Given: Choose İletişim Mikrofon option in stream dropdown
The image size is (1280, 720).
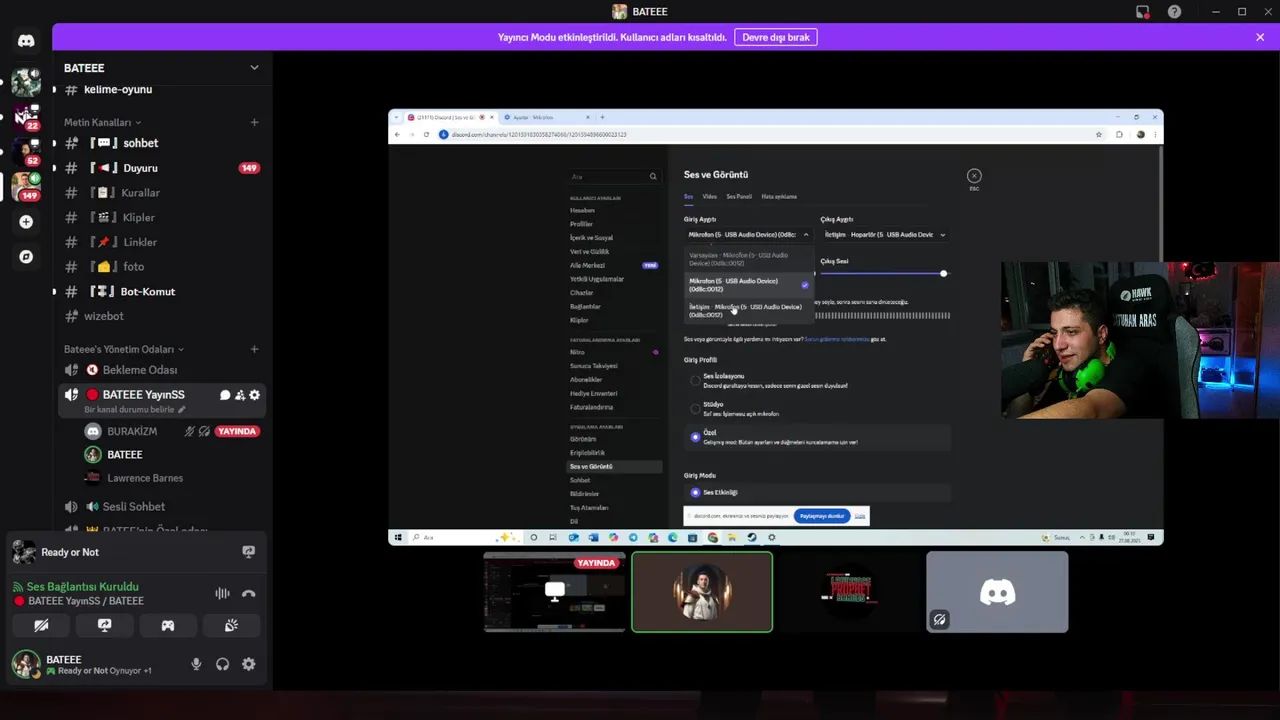Looking at the screenshot, I should point(748,311).
